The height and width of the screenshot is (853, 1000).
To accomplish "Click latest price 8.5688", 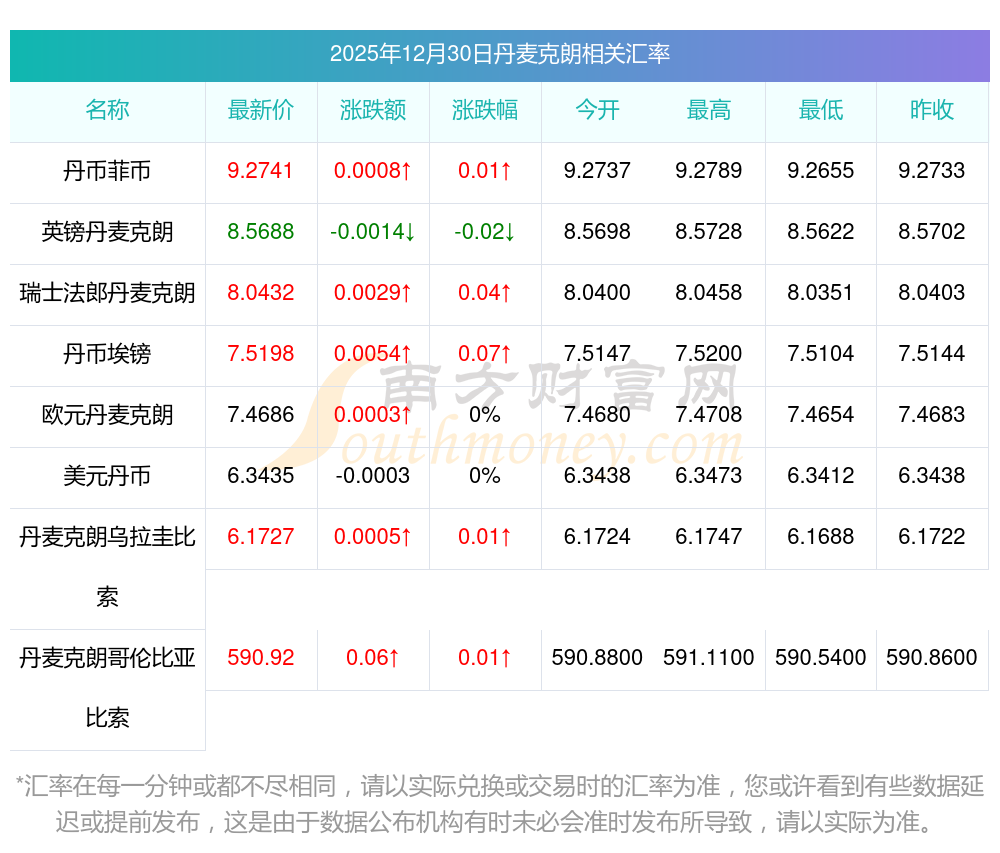I will coord(261,231).
